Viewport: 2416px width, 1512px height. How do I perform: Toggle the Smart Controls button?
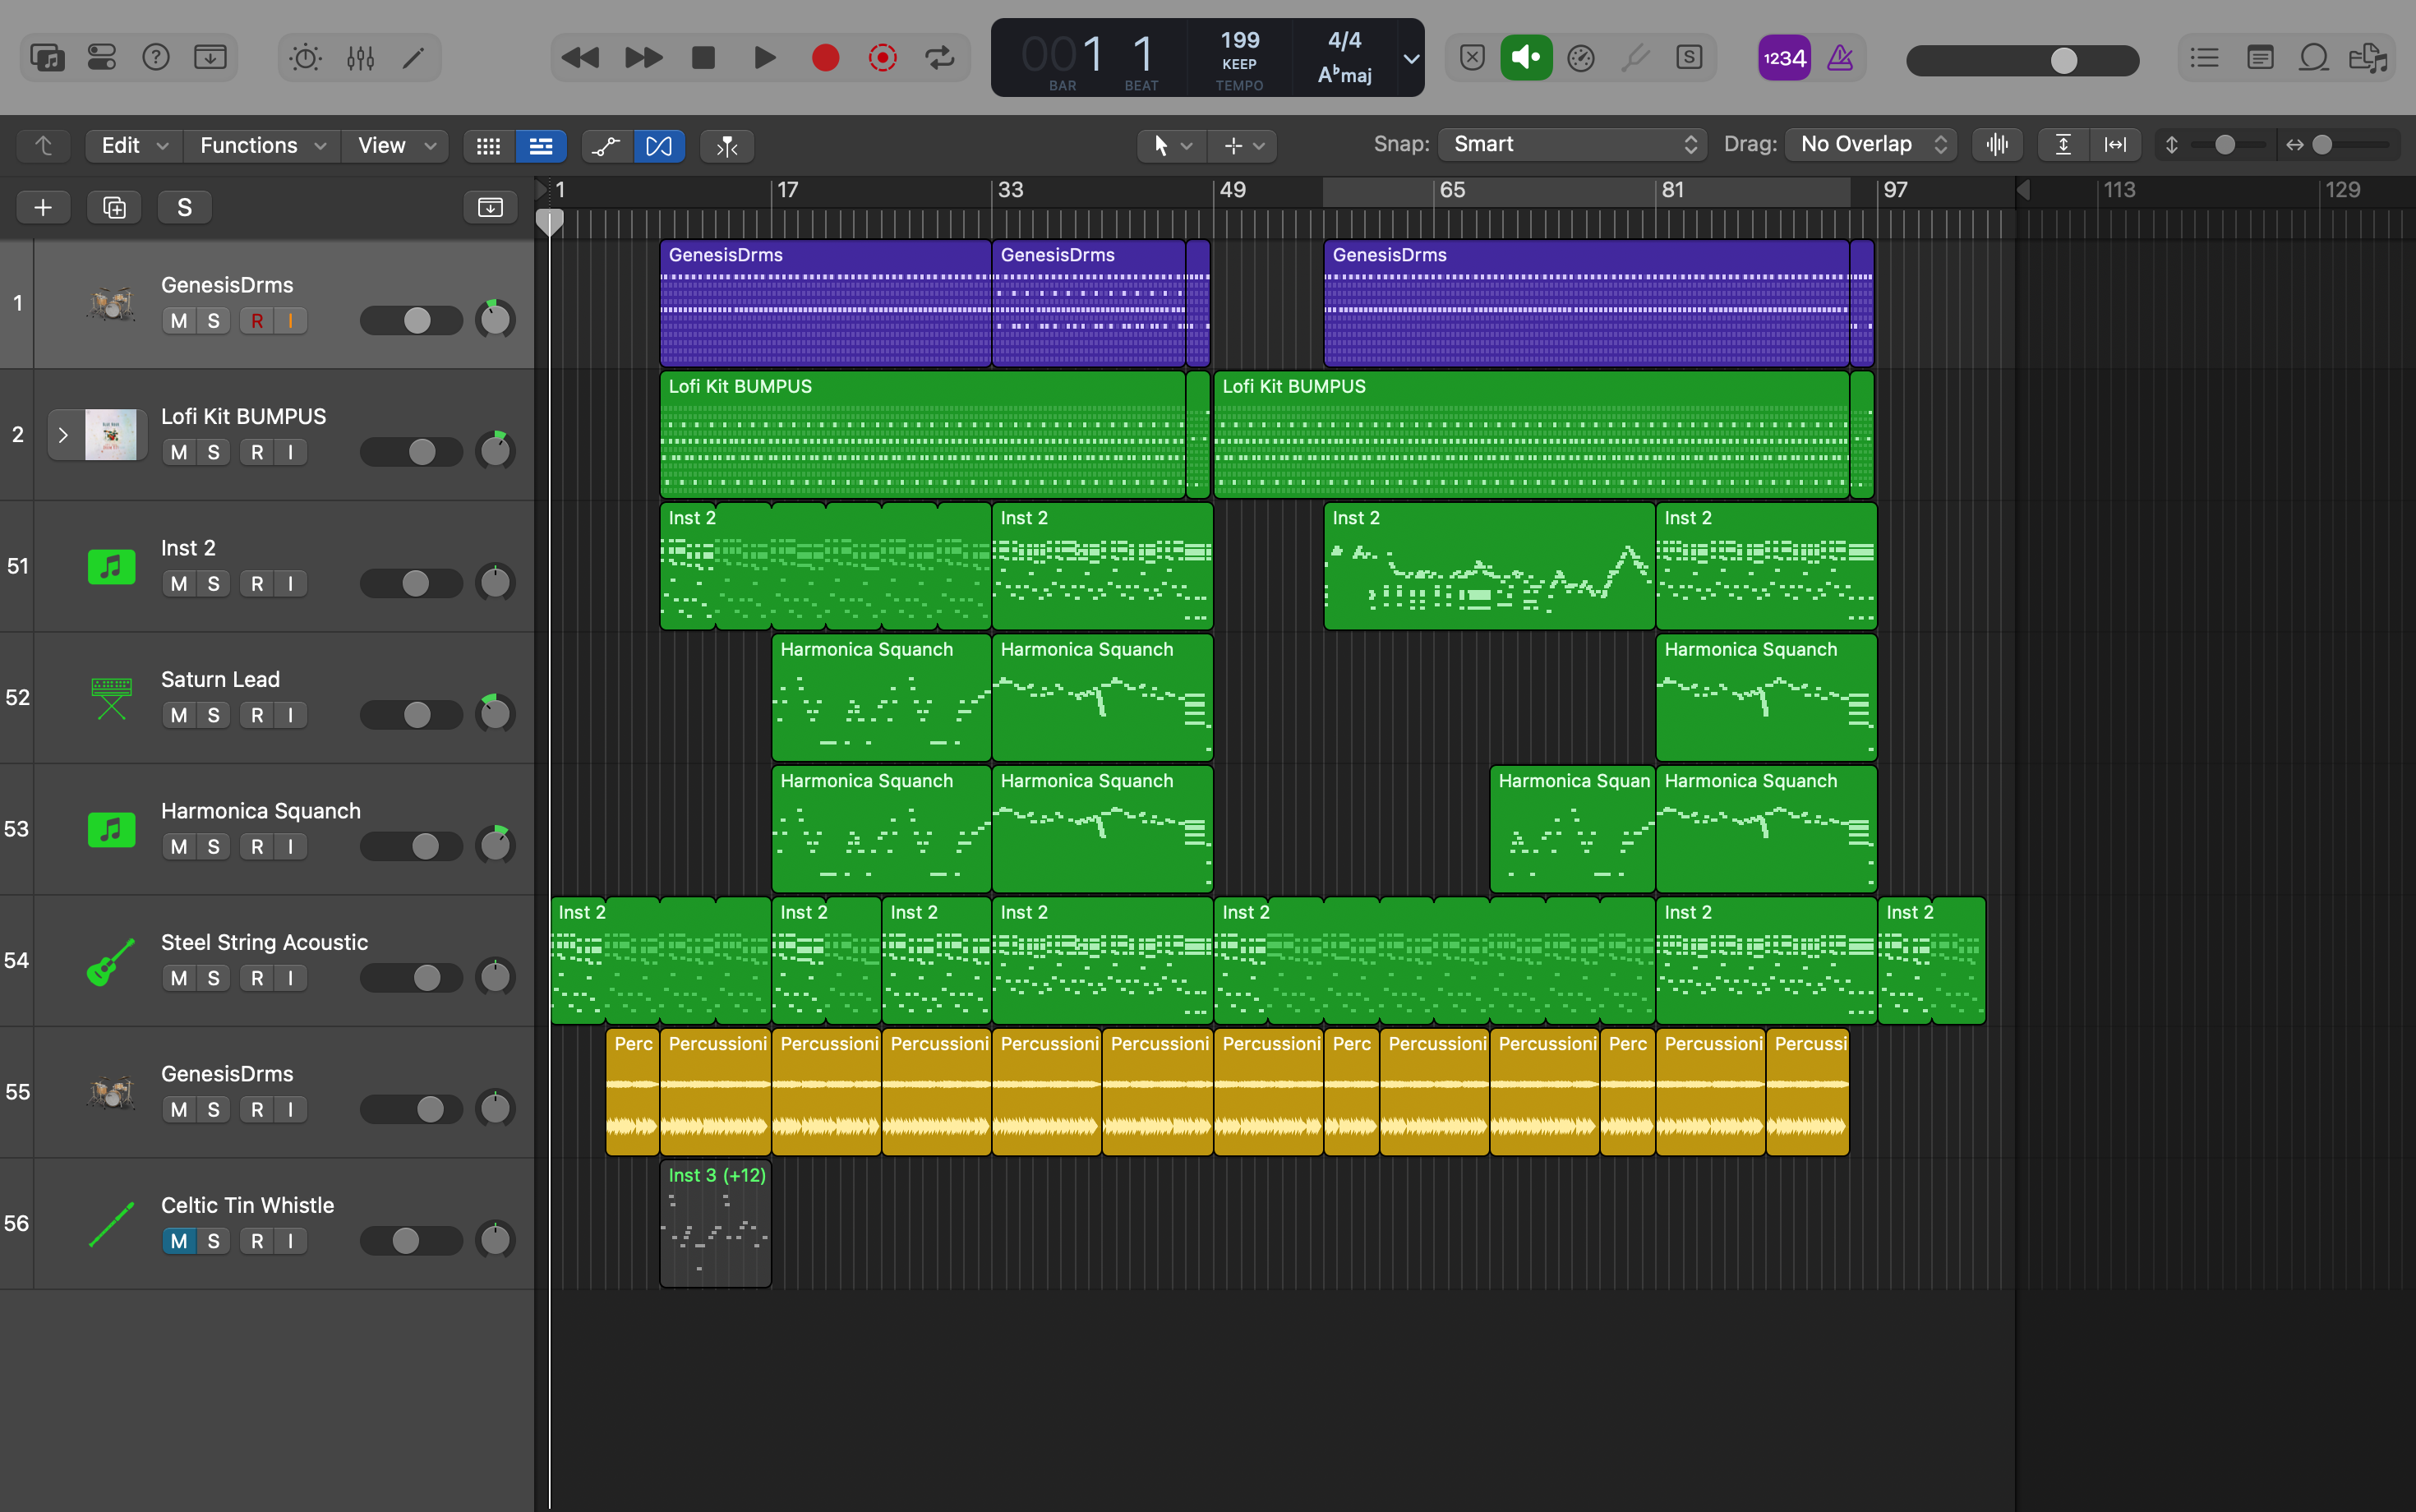pyautogui.click(x=305, y=58)
